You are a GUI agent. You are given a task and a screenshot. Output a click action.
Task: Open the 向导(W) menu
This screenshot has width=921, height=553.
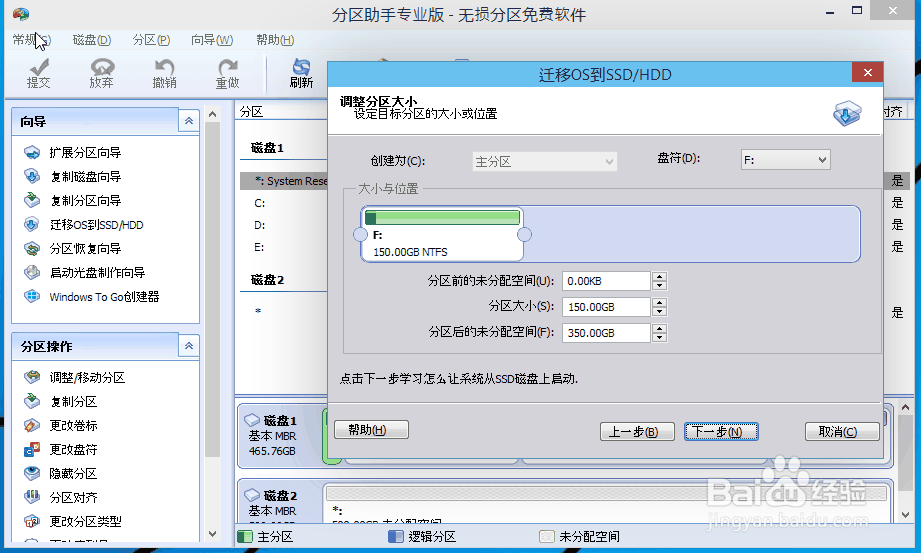click(212, 40)
